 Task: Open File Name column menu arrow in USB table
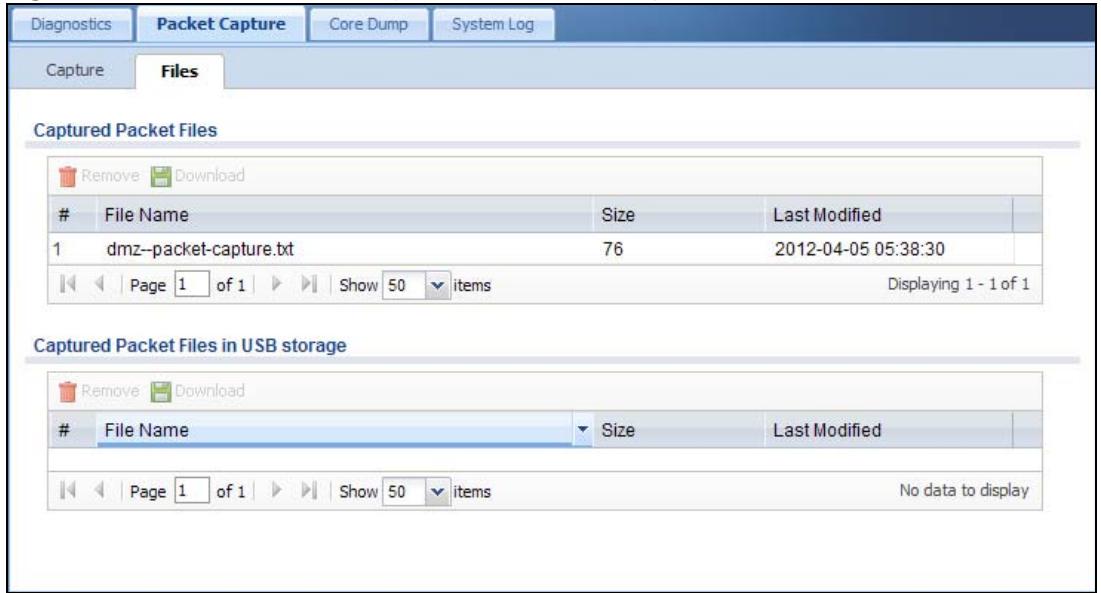point(583,429)
